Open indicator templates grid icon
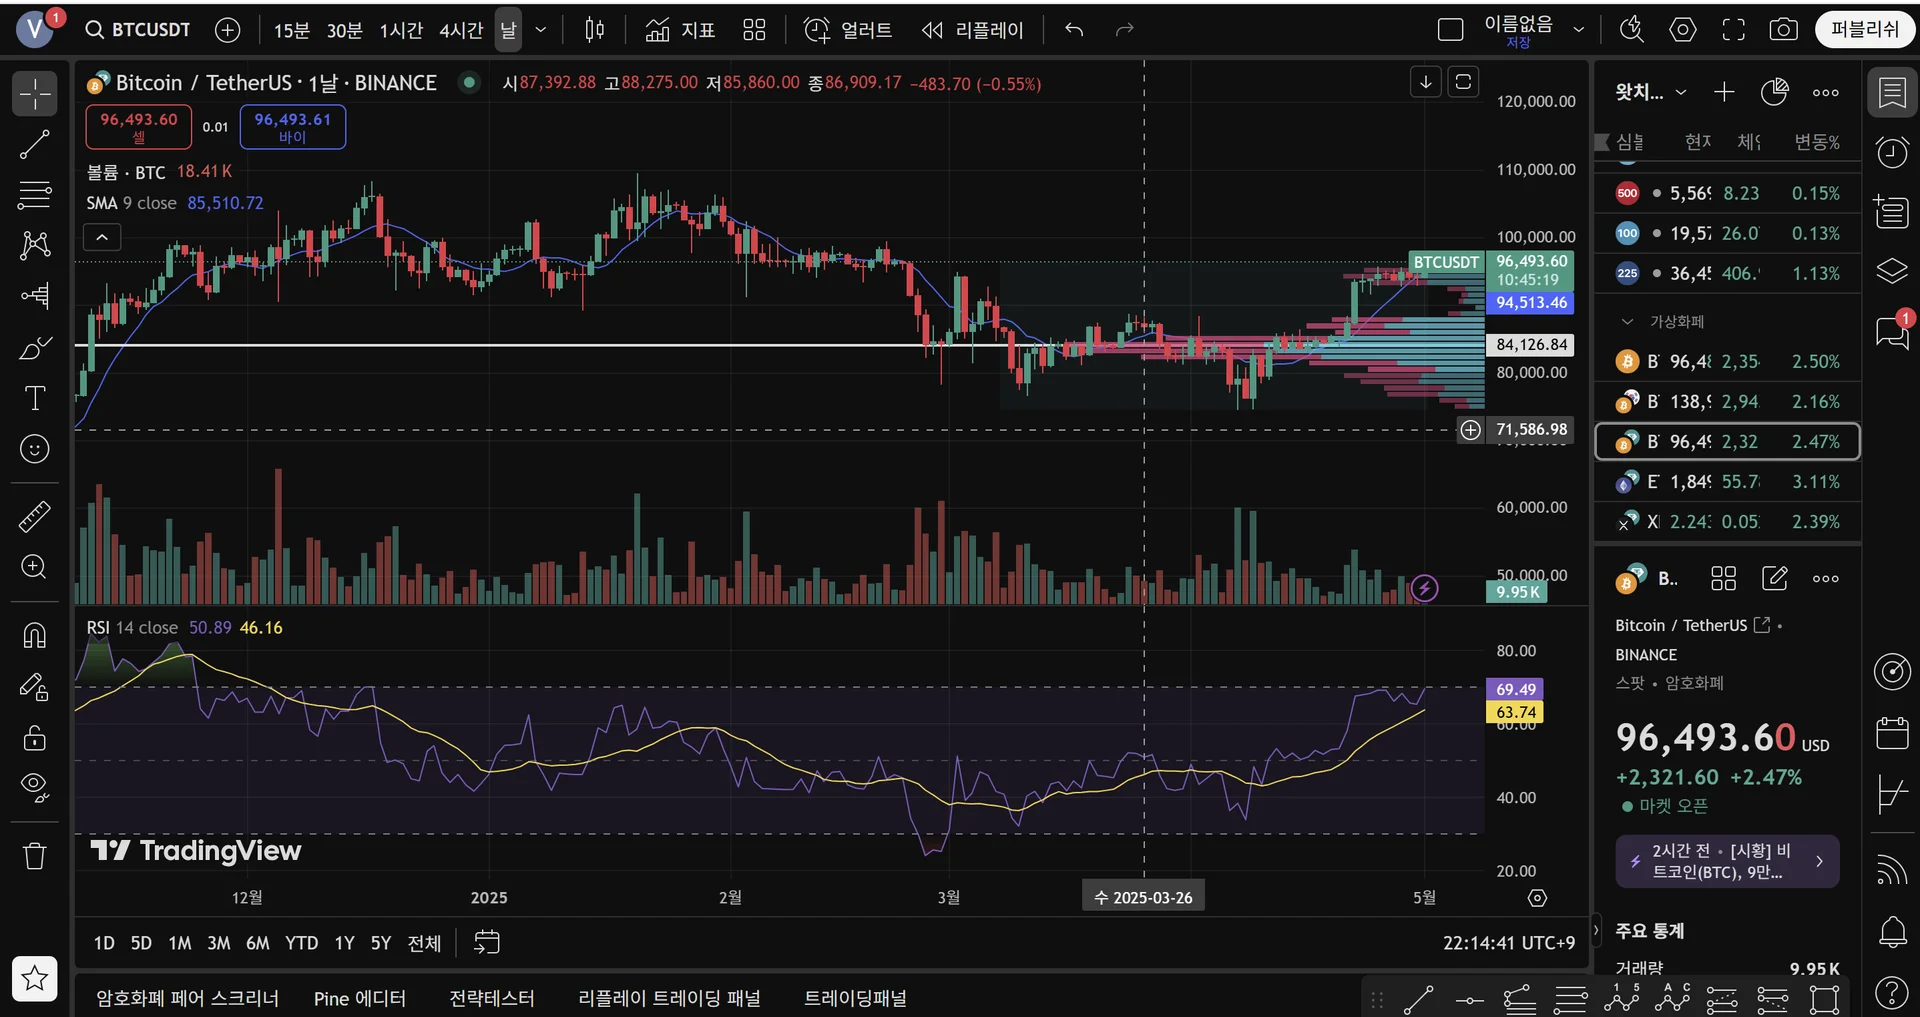The image size is (1920, 1017). pyautogui.click(x=754, y=30)
